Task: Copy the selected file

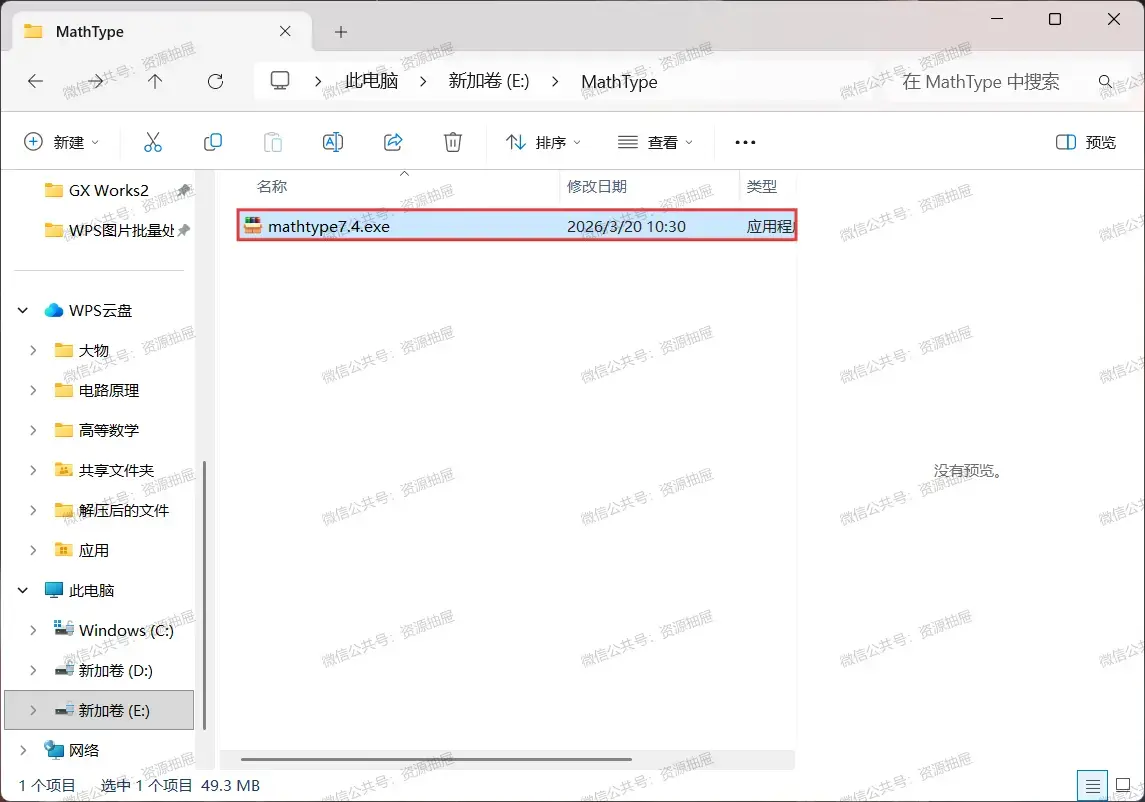Action: [x=212, y=142]
